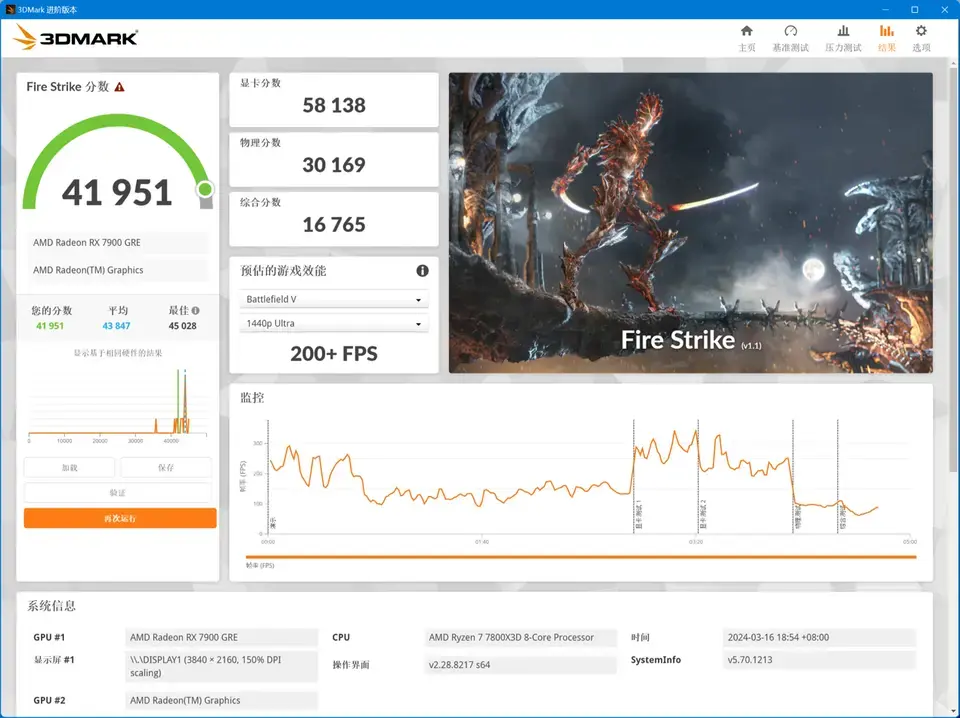The image size is (960, 718).
Task: Click the 3DMark logo
Action: coord(75,38)
